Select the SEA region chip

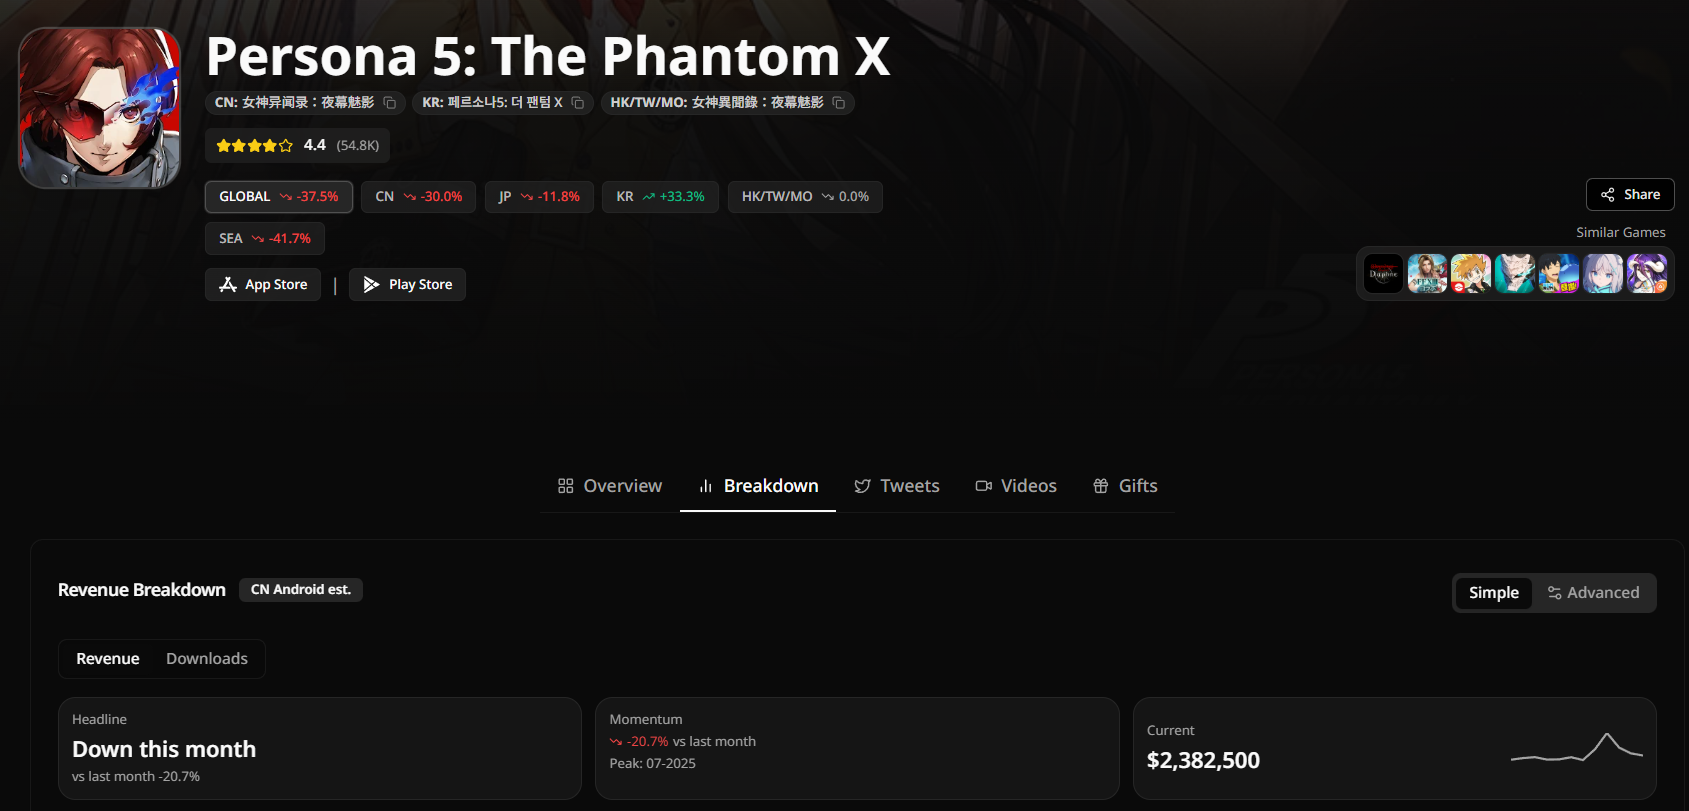coord(265,239)
